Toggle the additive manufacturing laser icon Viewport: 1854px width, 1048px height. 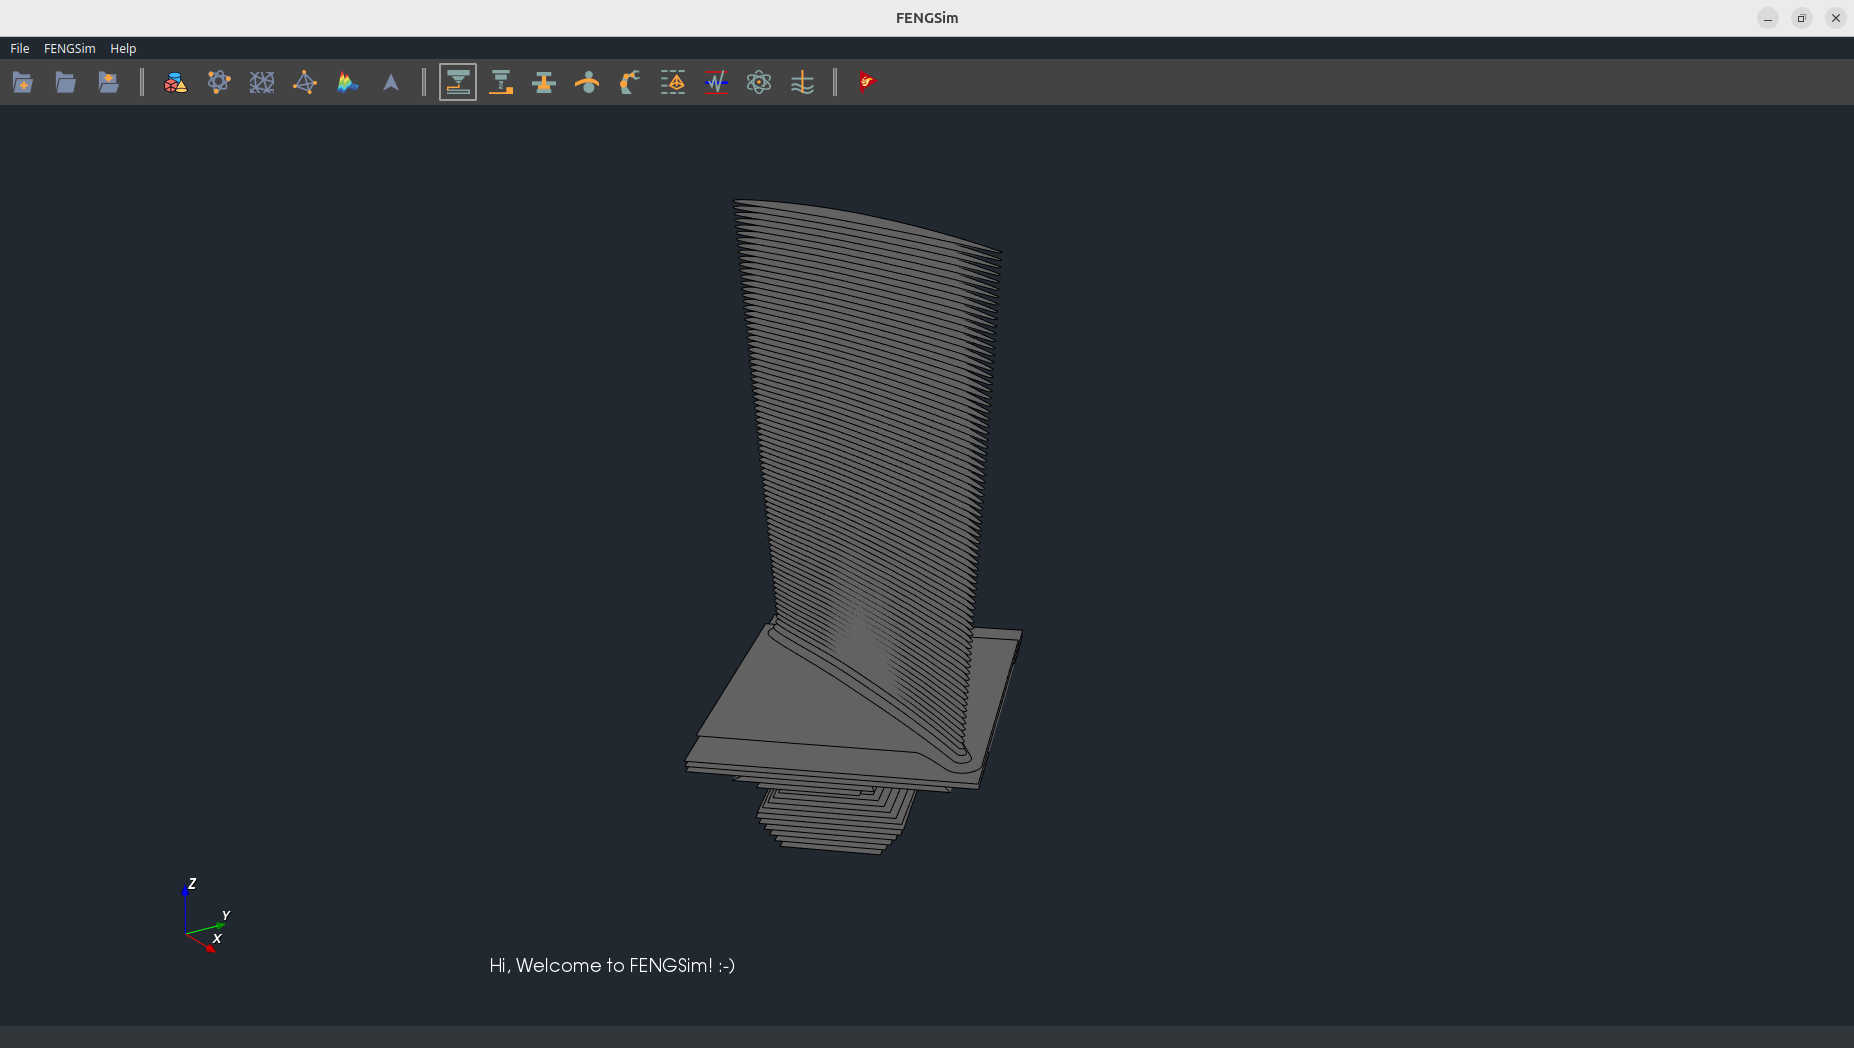[x=458, y=82]
